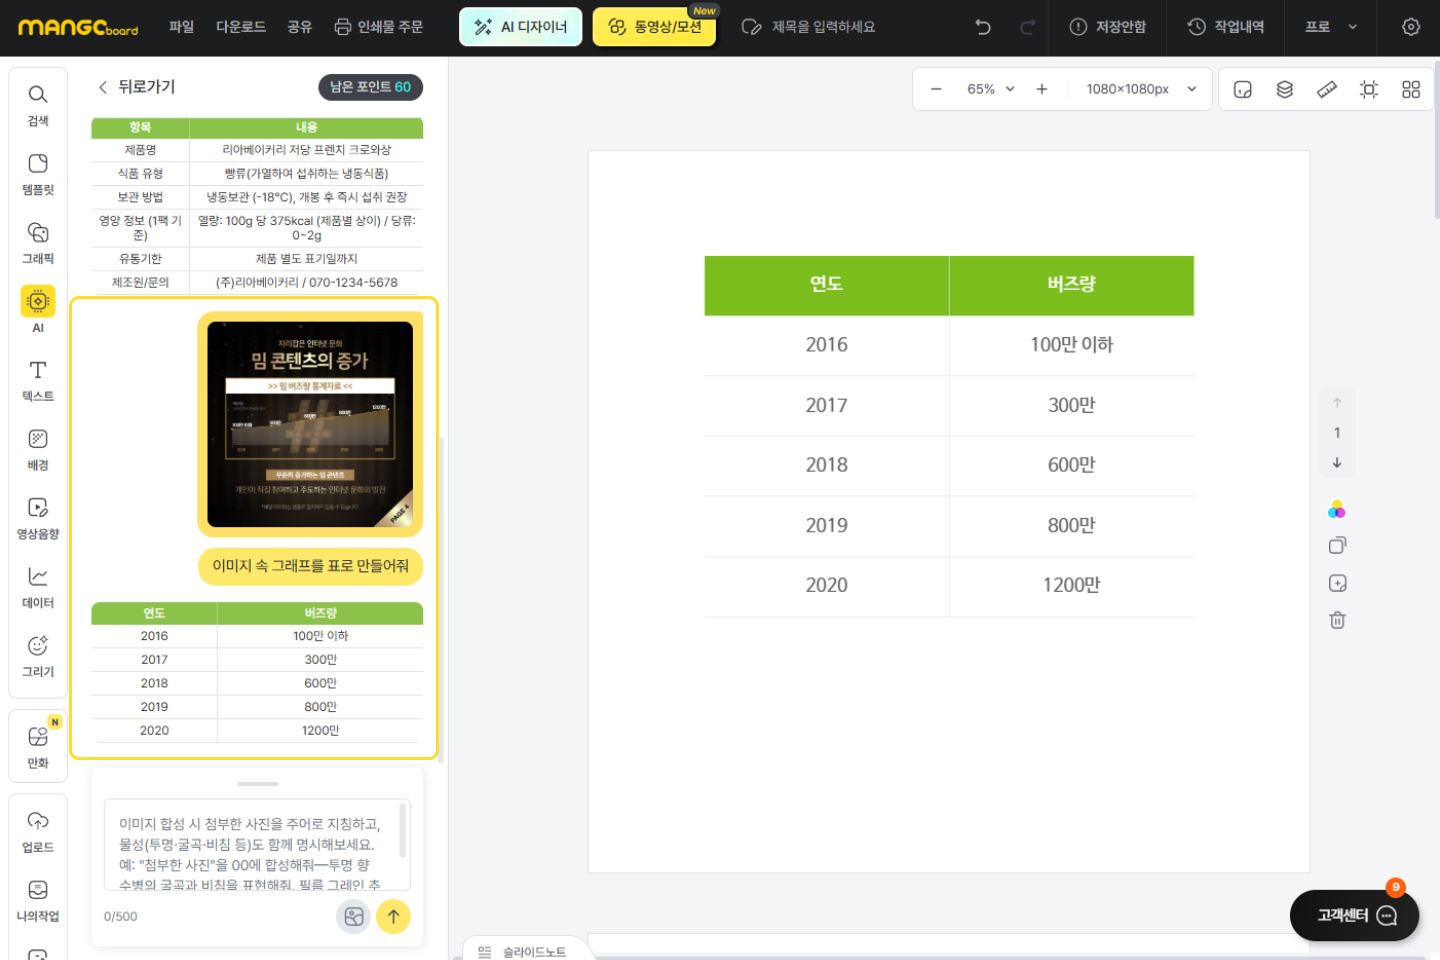The image size is (1440, 960).
Task: Open the page color palette icon
Action: (x=1337, y=510)
